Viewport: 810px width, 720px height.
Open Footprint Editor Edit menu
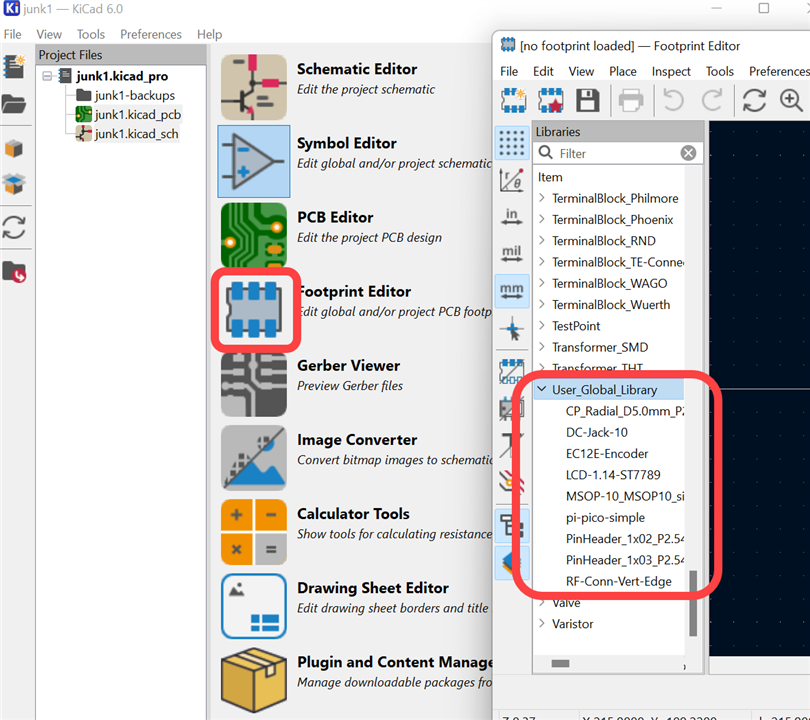[x=543, y=71]
